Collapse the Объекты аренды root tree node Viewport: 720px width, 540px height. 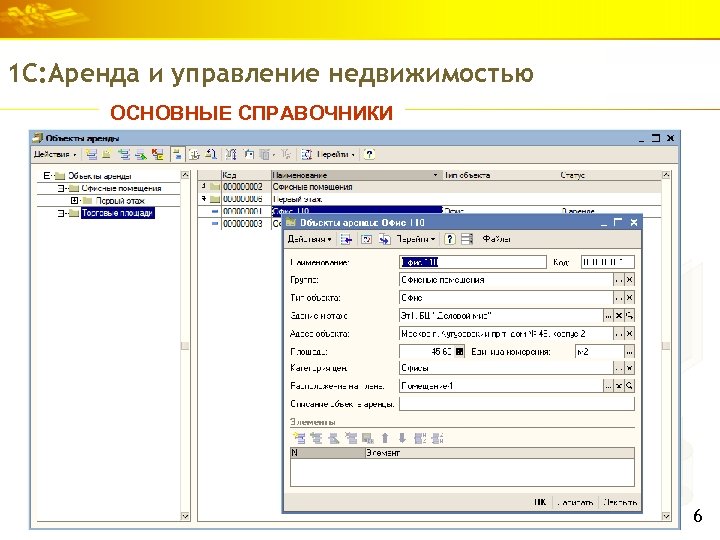point(46,175)
